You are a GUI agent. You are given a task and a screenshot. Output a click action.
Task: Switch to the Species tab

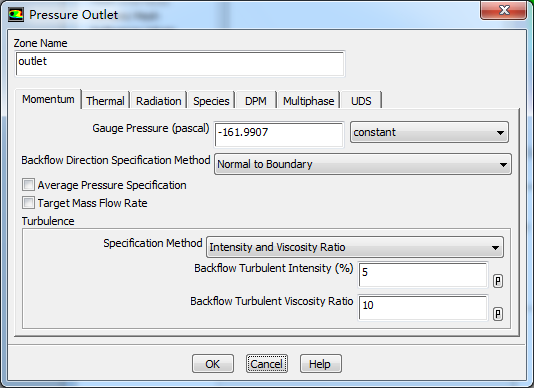(211, 101)
